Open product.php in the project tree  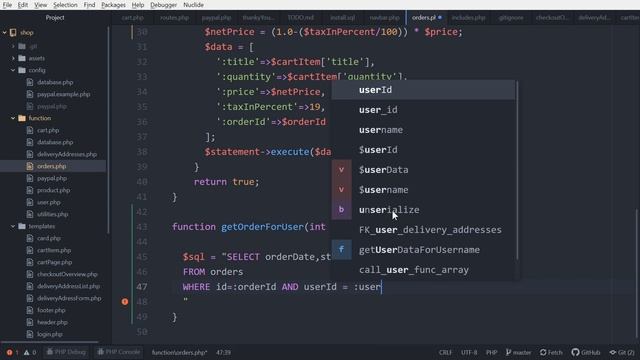(x=53, y=190)
